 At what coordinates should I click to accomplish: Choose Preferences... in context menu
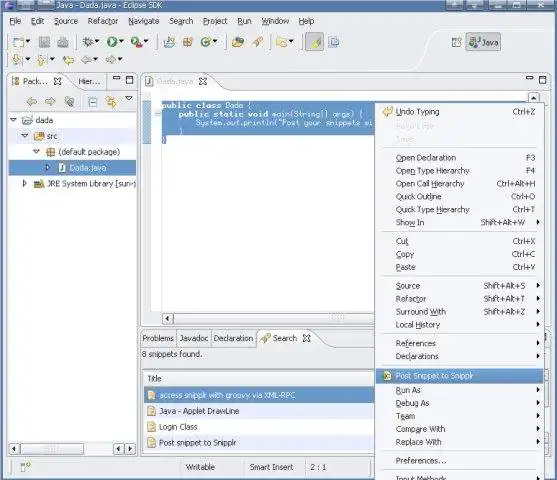click(x=459, y=461)
